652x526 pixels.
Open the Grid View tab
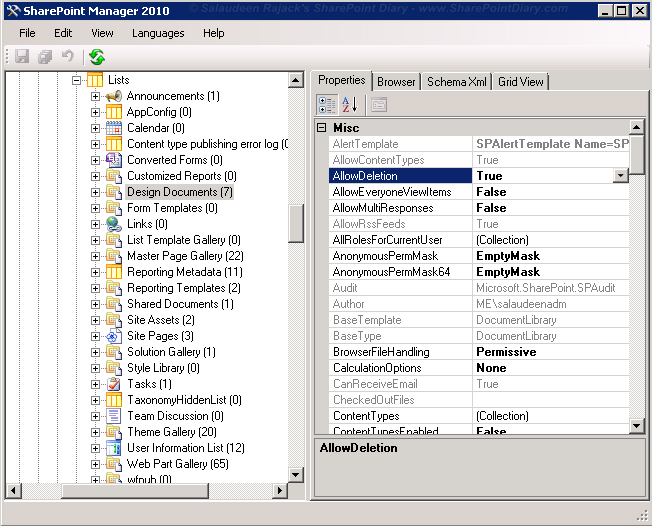point(521,82)
